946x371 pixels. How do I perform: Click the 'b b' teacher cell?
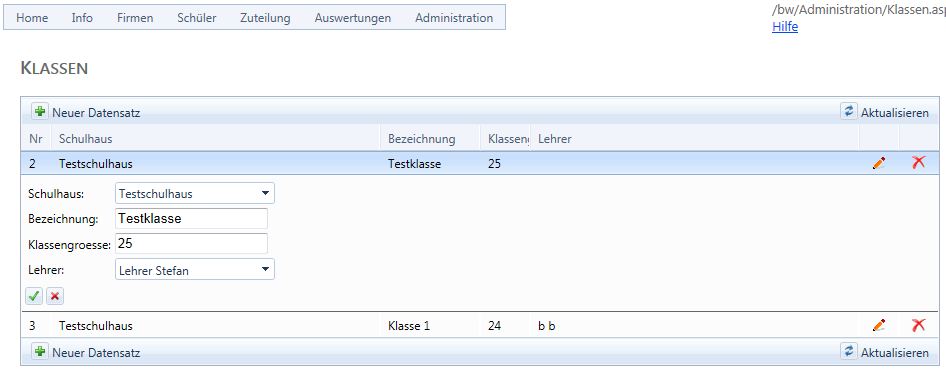coord(547,326)
